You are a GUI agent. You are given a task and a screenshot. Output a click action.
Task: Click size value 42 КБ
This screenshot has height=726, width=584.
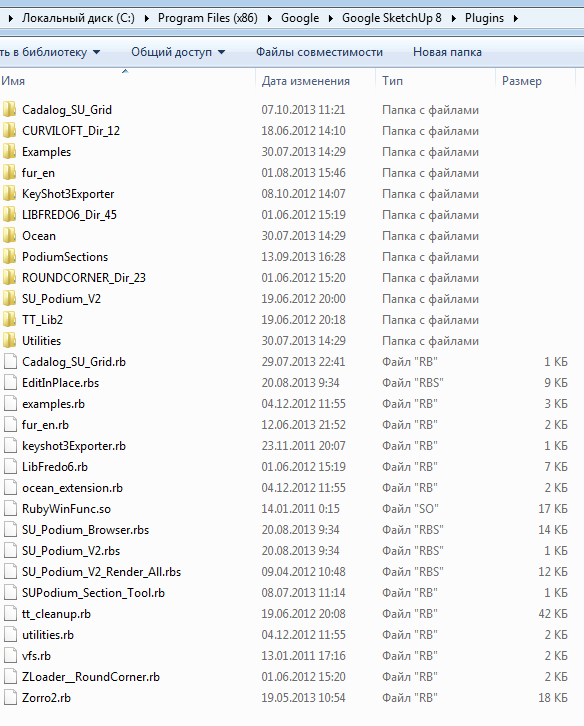pos(553,613)
